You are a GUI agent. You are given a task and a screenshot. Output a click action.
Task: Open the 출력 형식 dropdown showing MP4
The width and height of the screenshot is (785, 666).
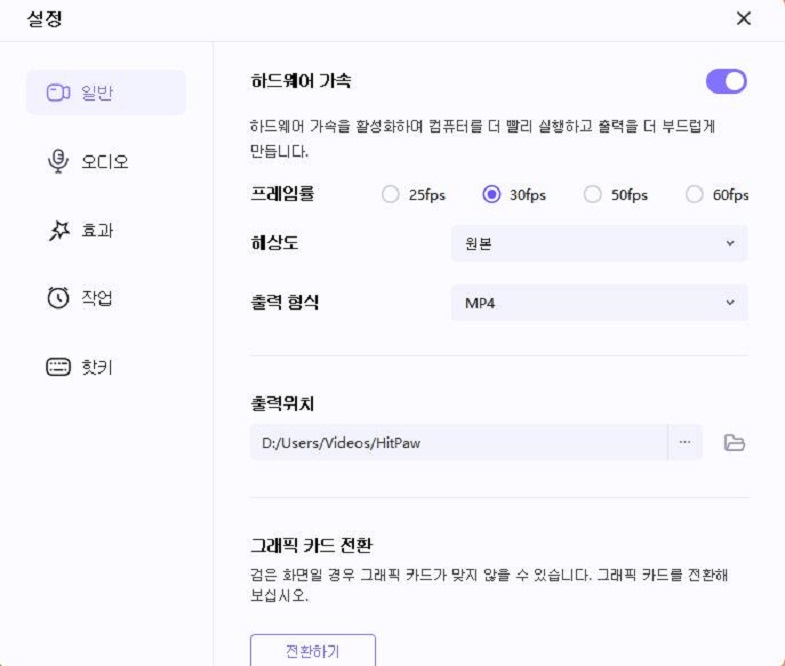coord(599,302)
